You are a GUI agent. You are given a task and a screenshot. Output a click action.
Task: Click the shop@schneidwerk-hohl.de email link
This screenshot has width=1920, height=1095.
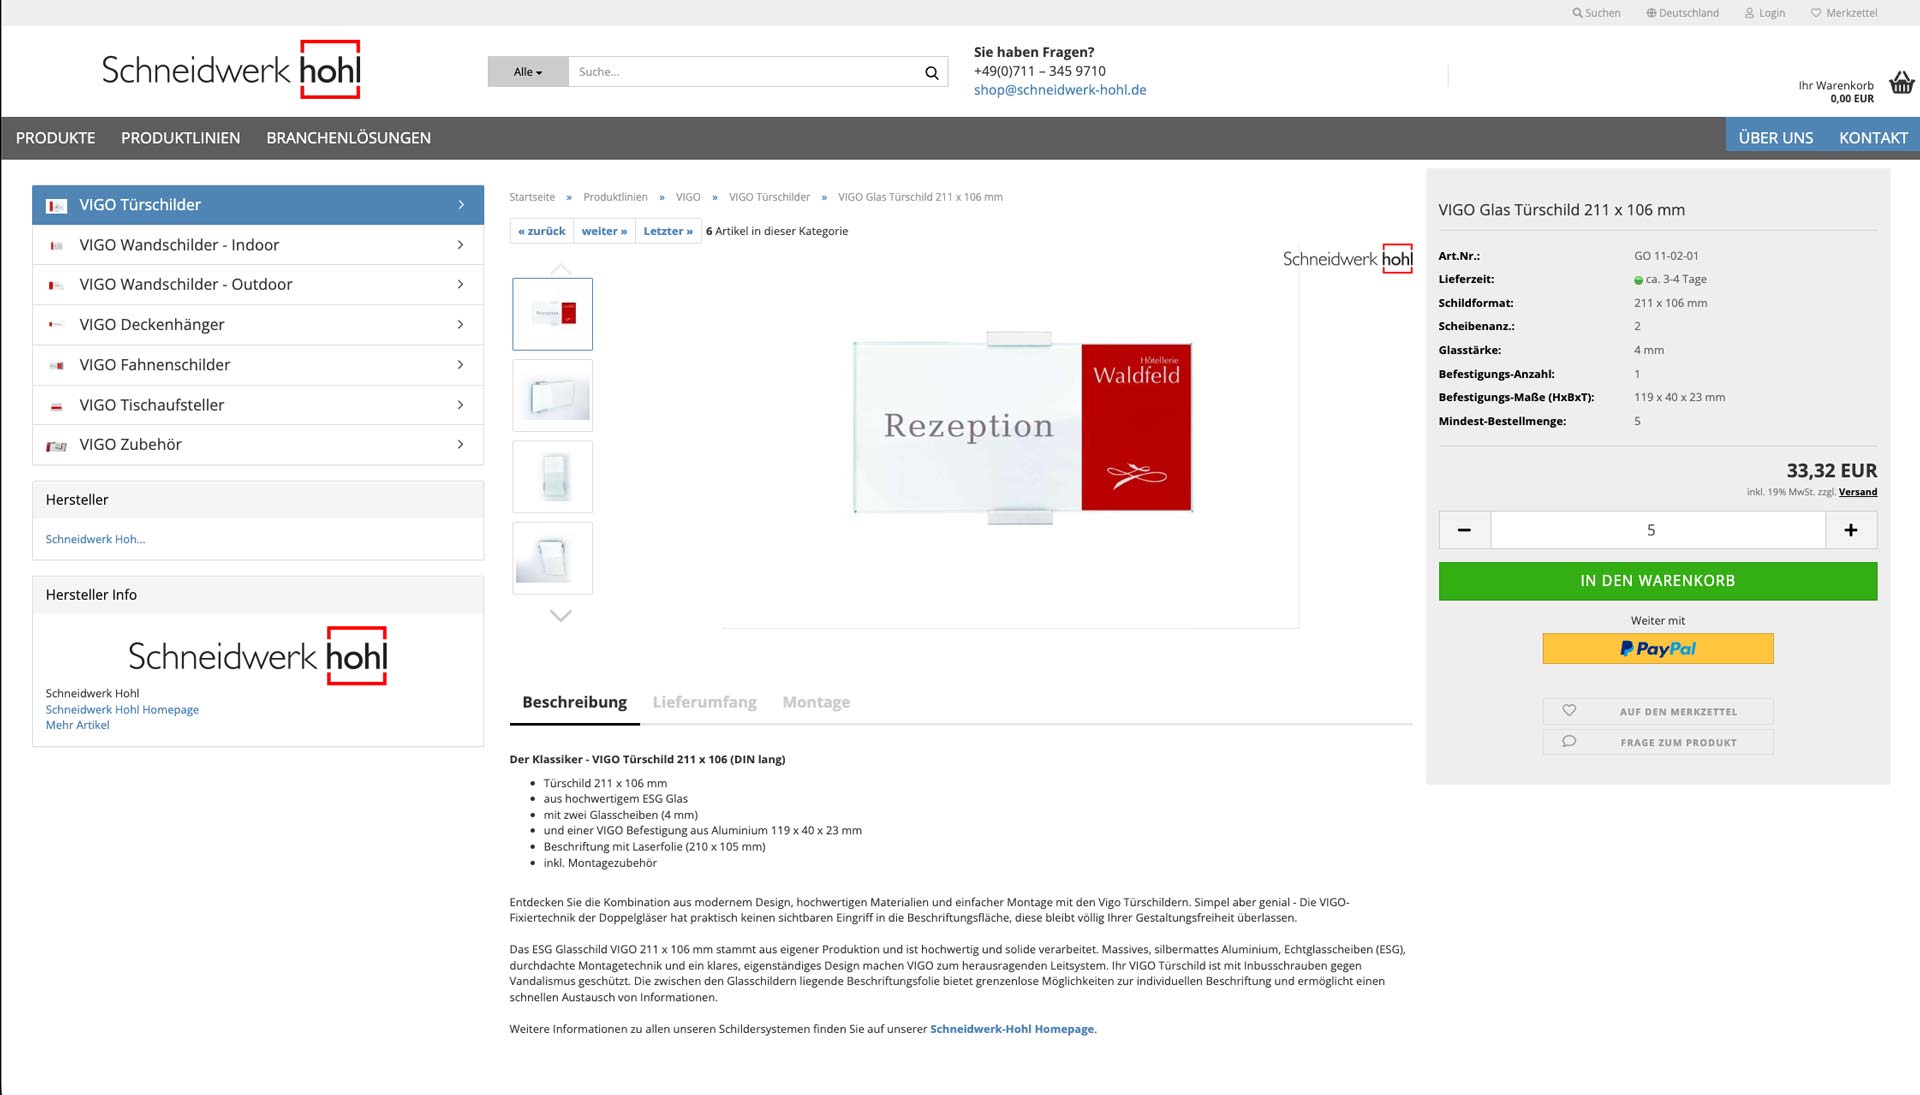(1060, 90)
